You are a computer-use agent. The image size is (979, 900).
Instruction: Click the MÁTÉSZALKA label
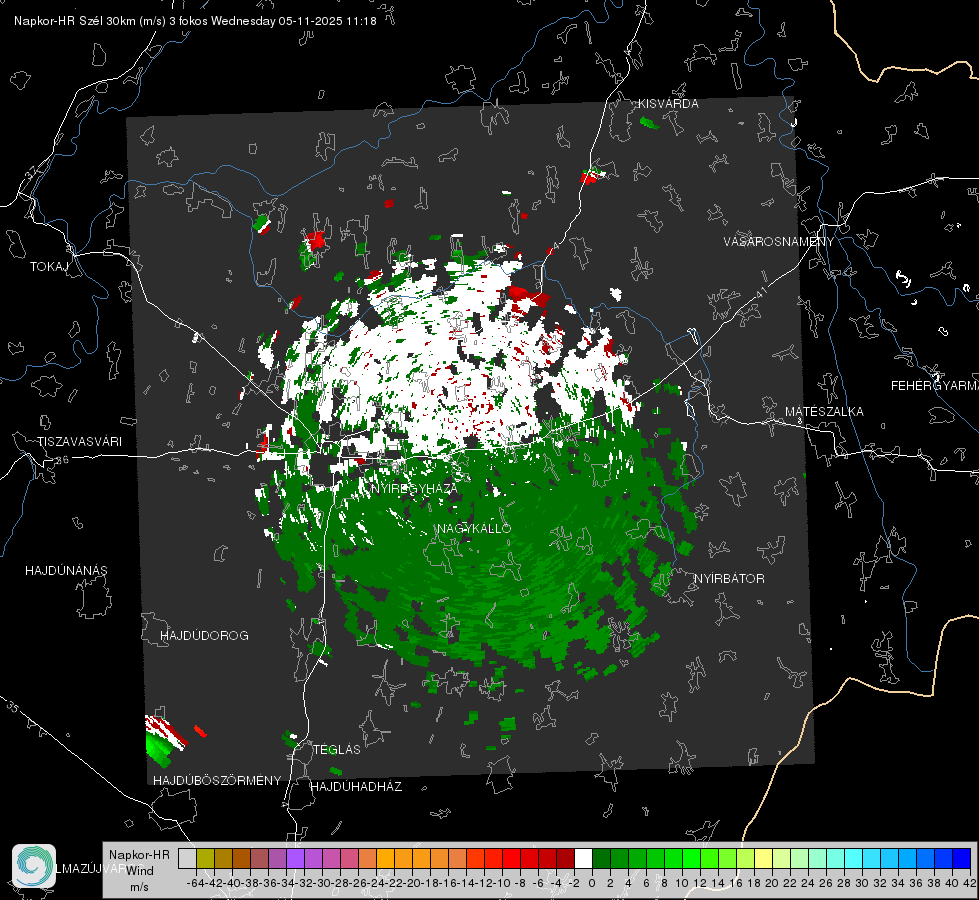coord(824,412)
